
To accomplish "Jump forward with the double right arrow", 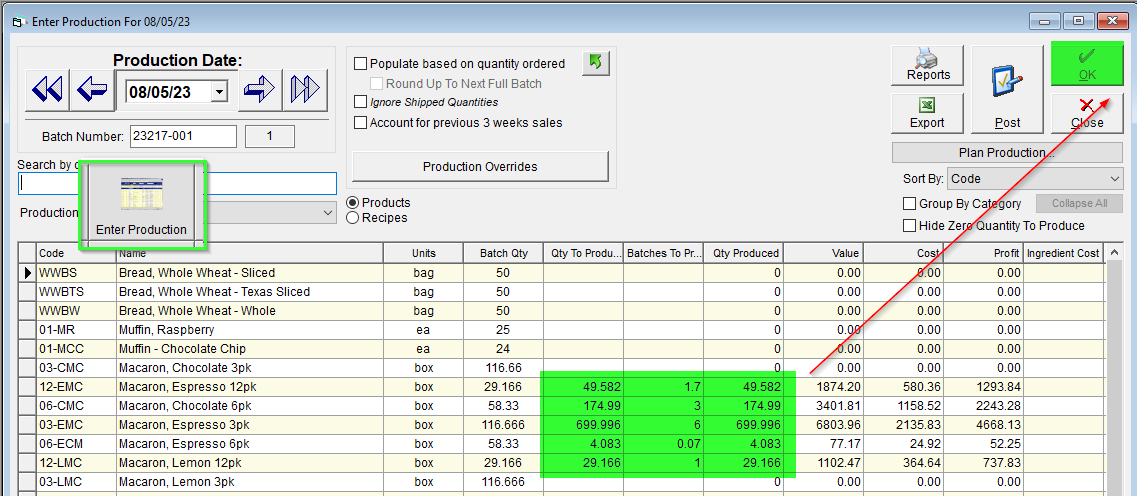I will pyautogui.click(x=305, y=89).
